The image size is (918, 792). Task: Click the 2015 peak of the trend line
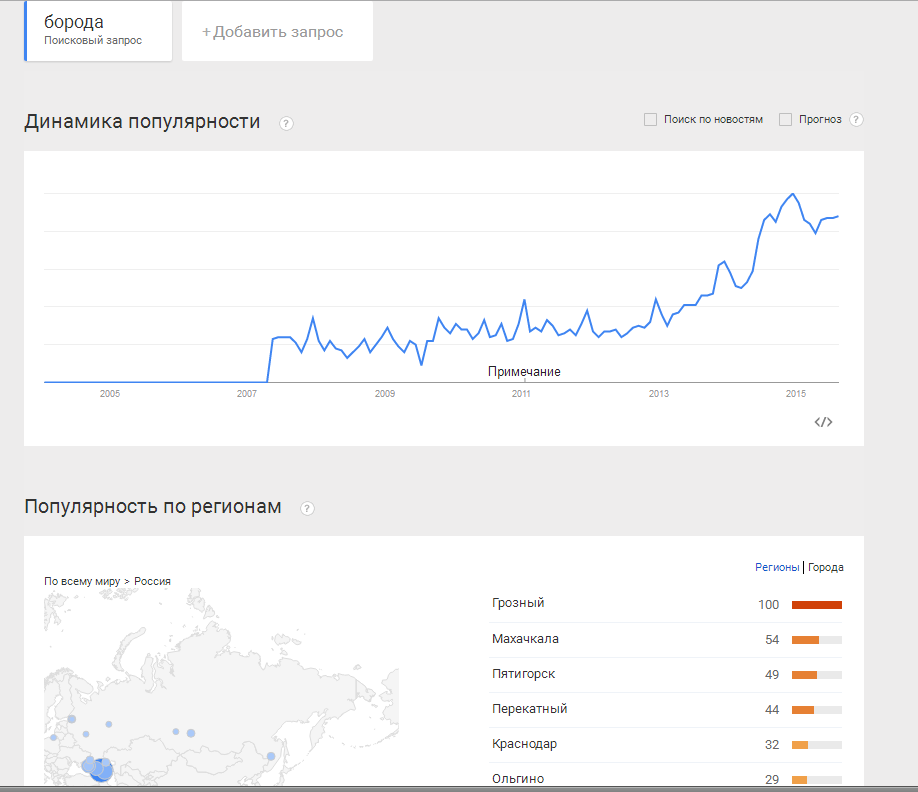point(793,194)
